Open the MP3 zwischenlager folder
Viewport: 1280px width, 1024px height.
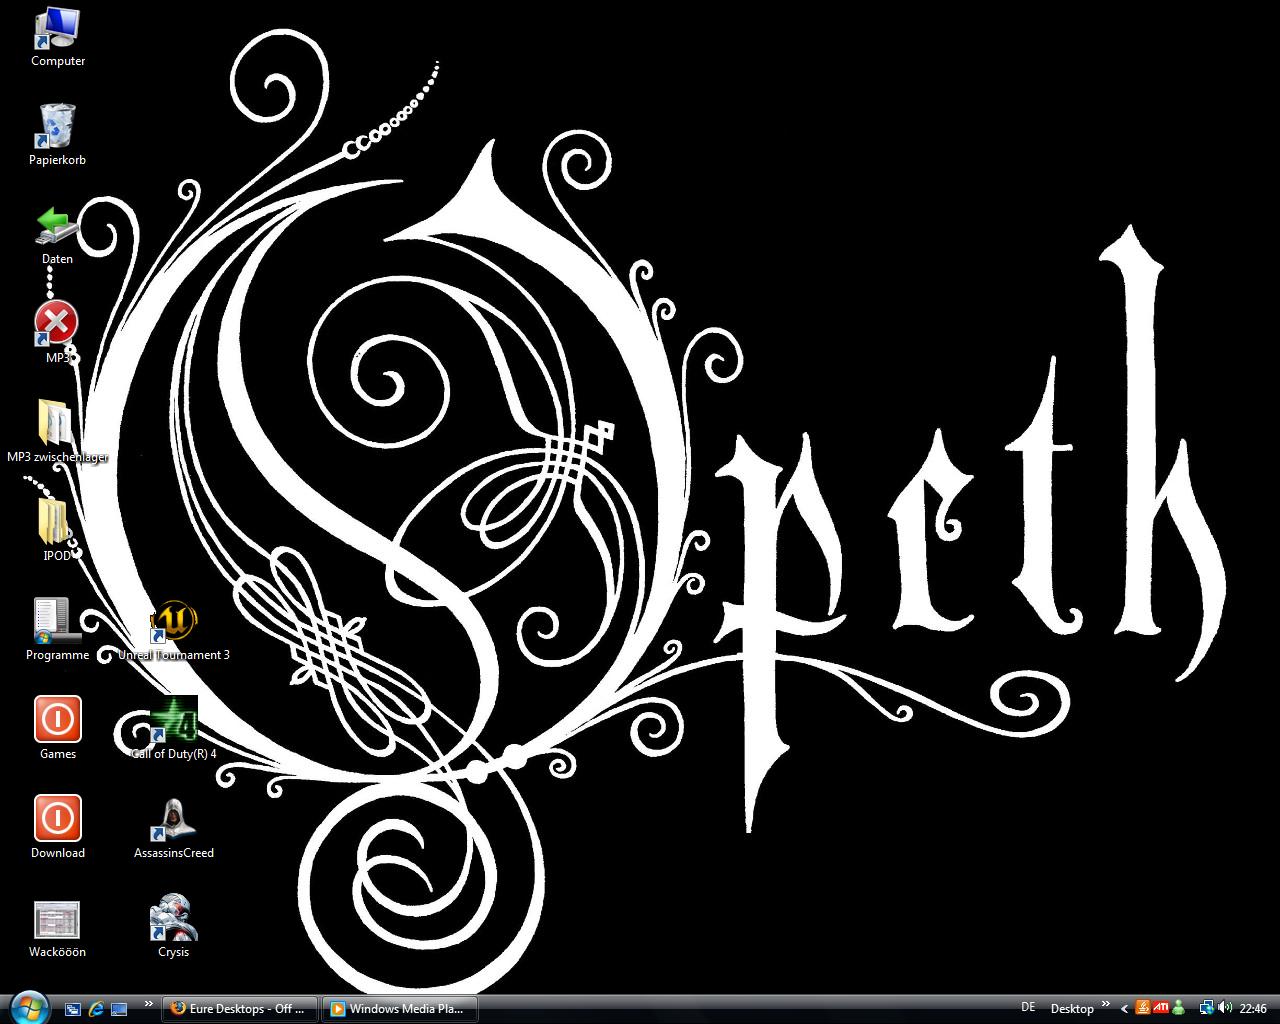pos(57,432)
